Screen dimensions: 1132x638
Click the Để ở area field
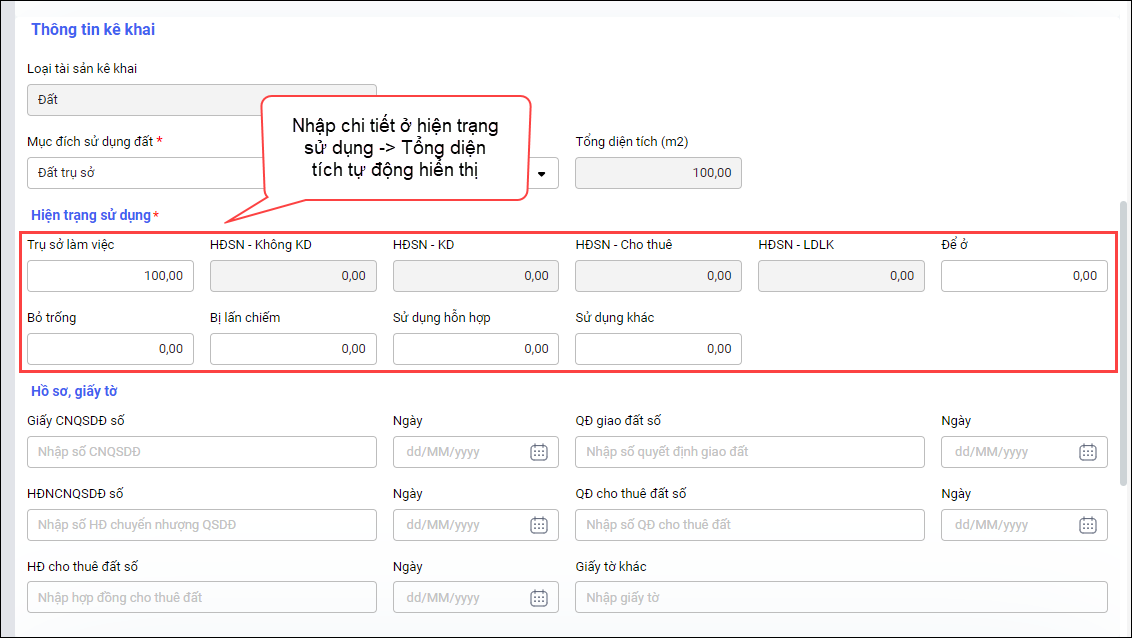point(1024,276)
